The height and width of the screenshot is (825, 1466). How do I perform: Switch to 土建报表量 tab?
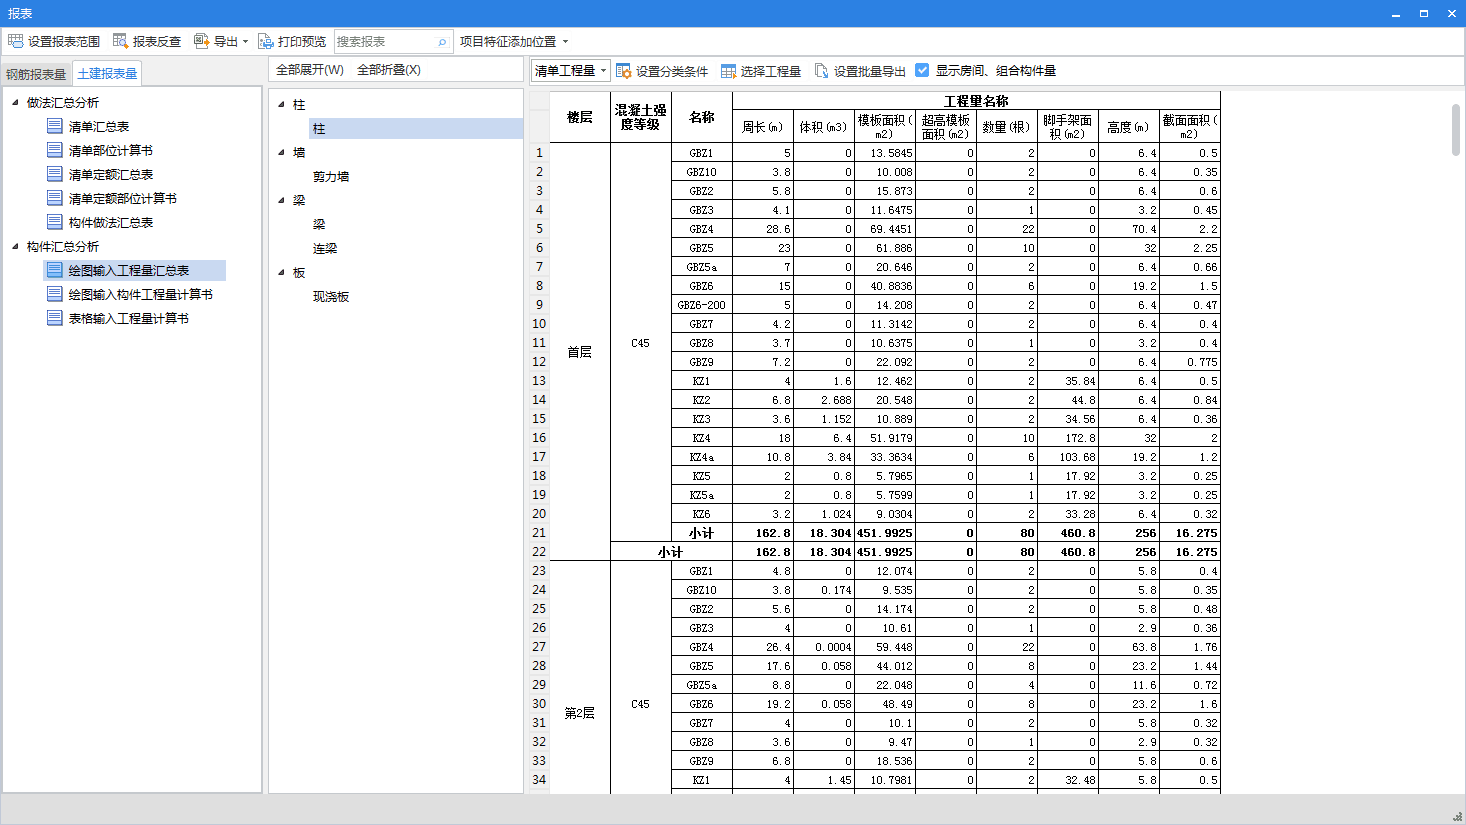107,74
